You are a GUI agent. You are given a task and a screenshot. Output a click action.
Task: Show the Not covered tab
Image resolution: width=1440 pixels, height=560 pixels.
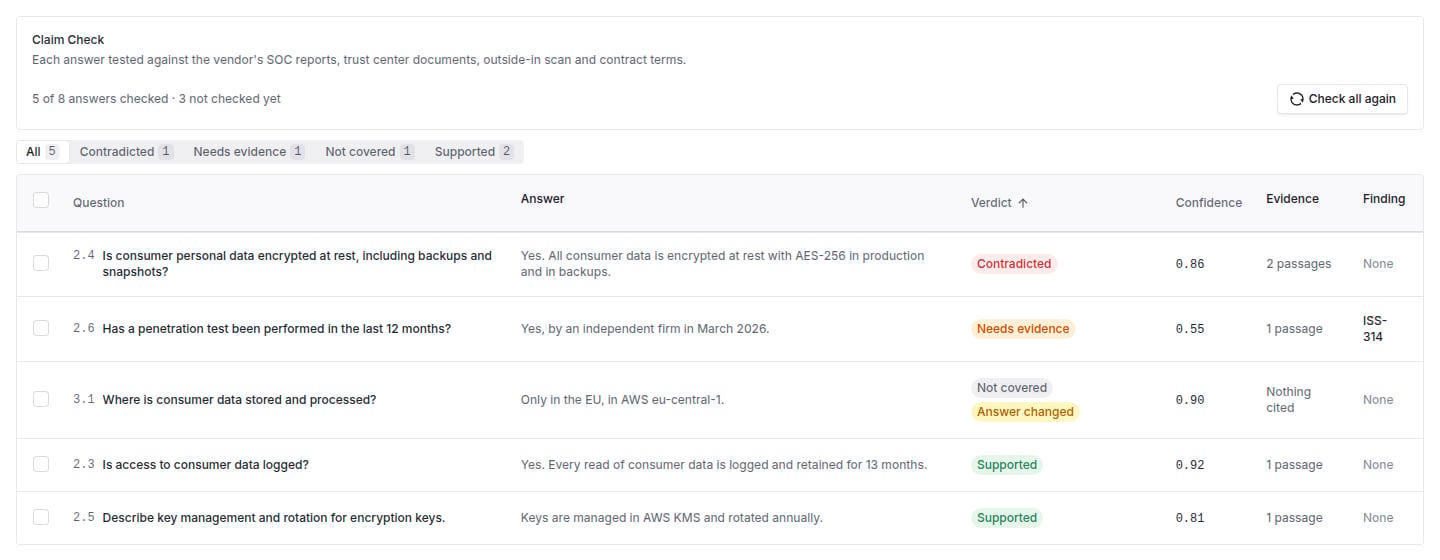click(370, 152)
